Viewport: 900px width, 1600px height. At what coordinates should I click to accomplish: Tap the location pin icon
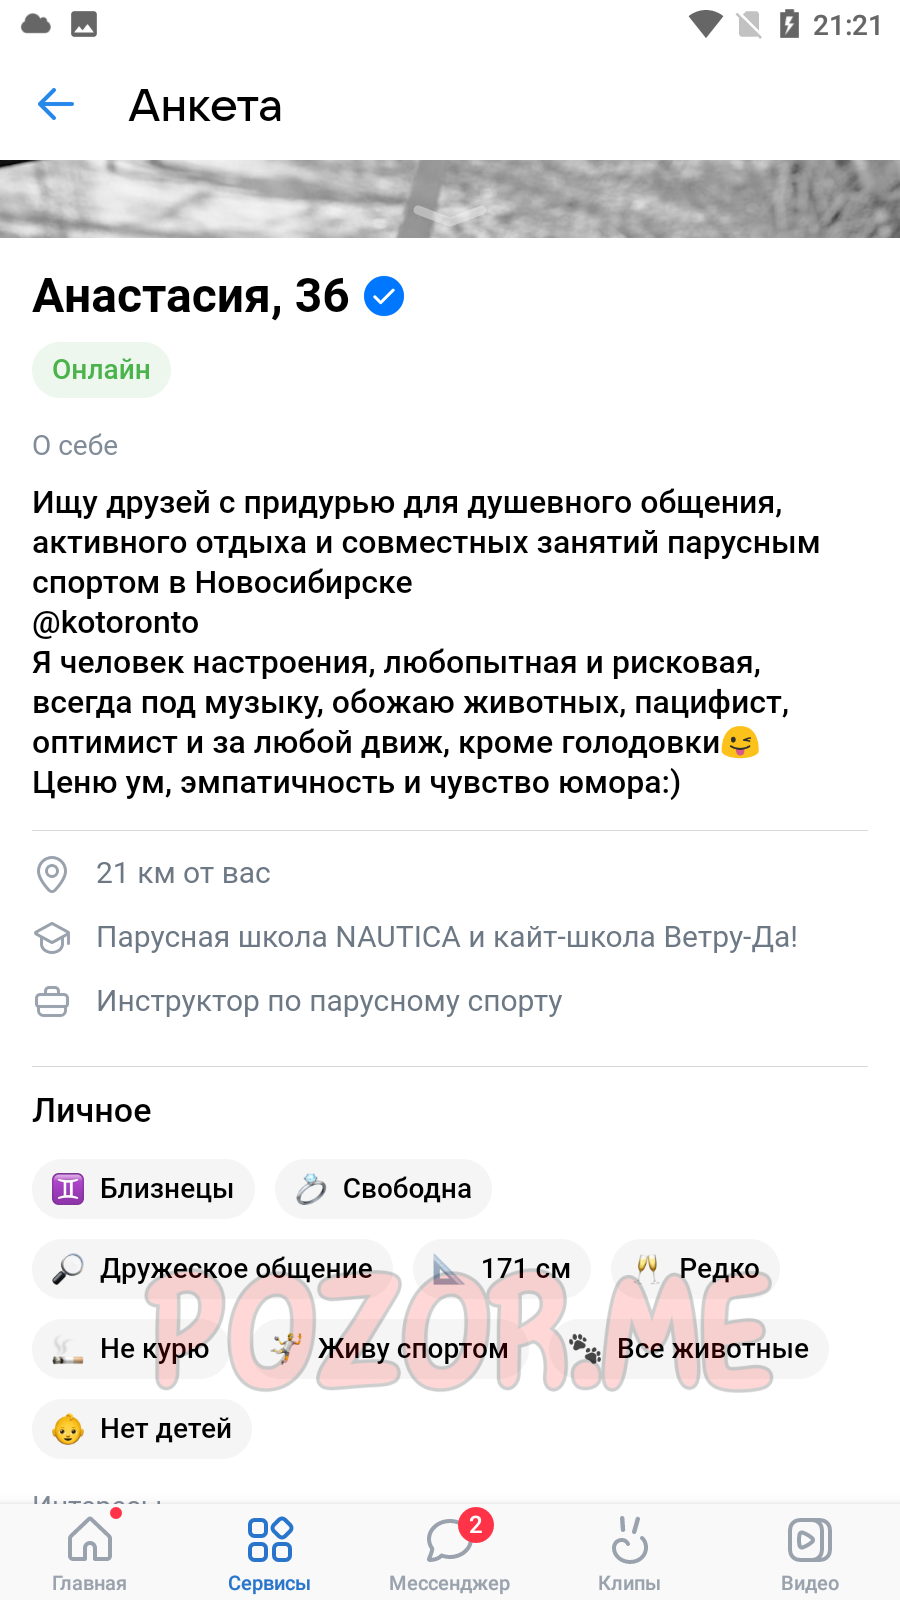[52, 874]
